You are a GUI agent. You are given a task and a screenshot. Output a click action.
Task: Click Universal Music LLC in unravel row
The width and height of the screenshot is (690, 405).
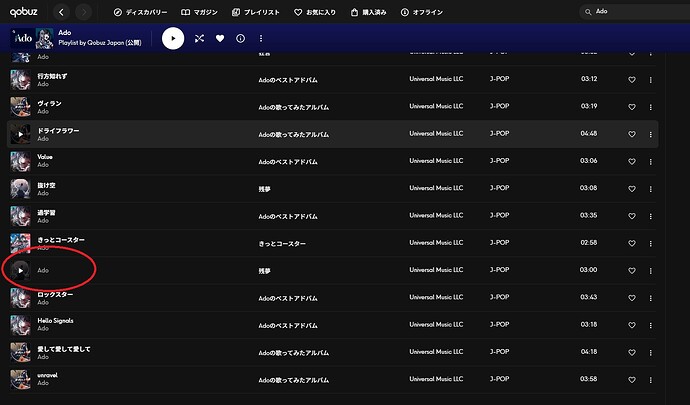click(436, 379)
